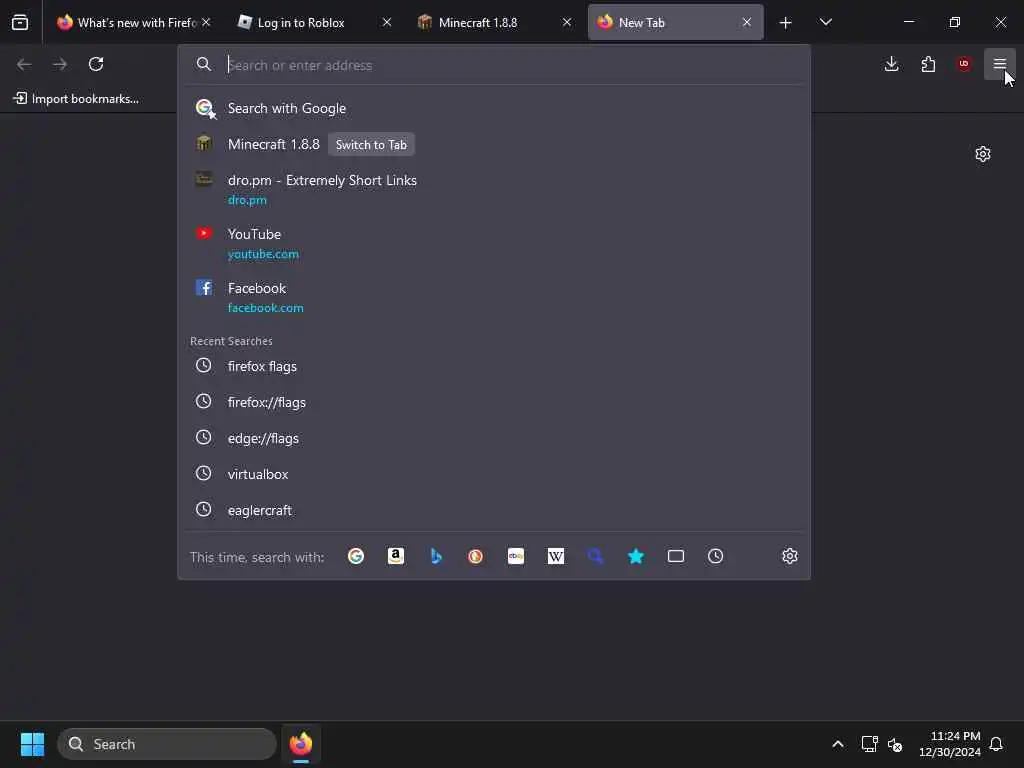
Task: Search this time with Amazon icon
Action: pos(396,556)
